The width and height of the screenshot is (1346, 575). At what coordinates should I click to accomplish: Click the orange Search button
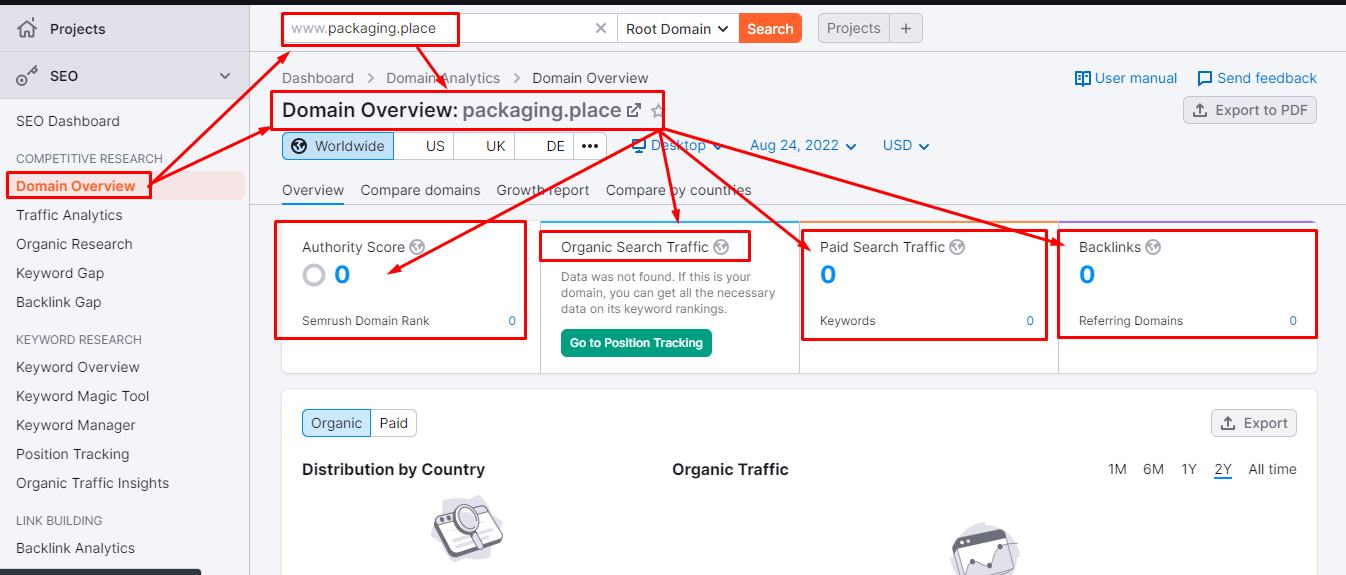[770, 28]
